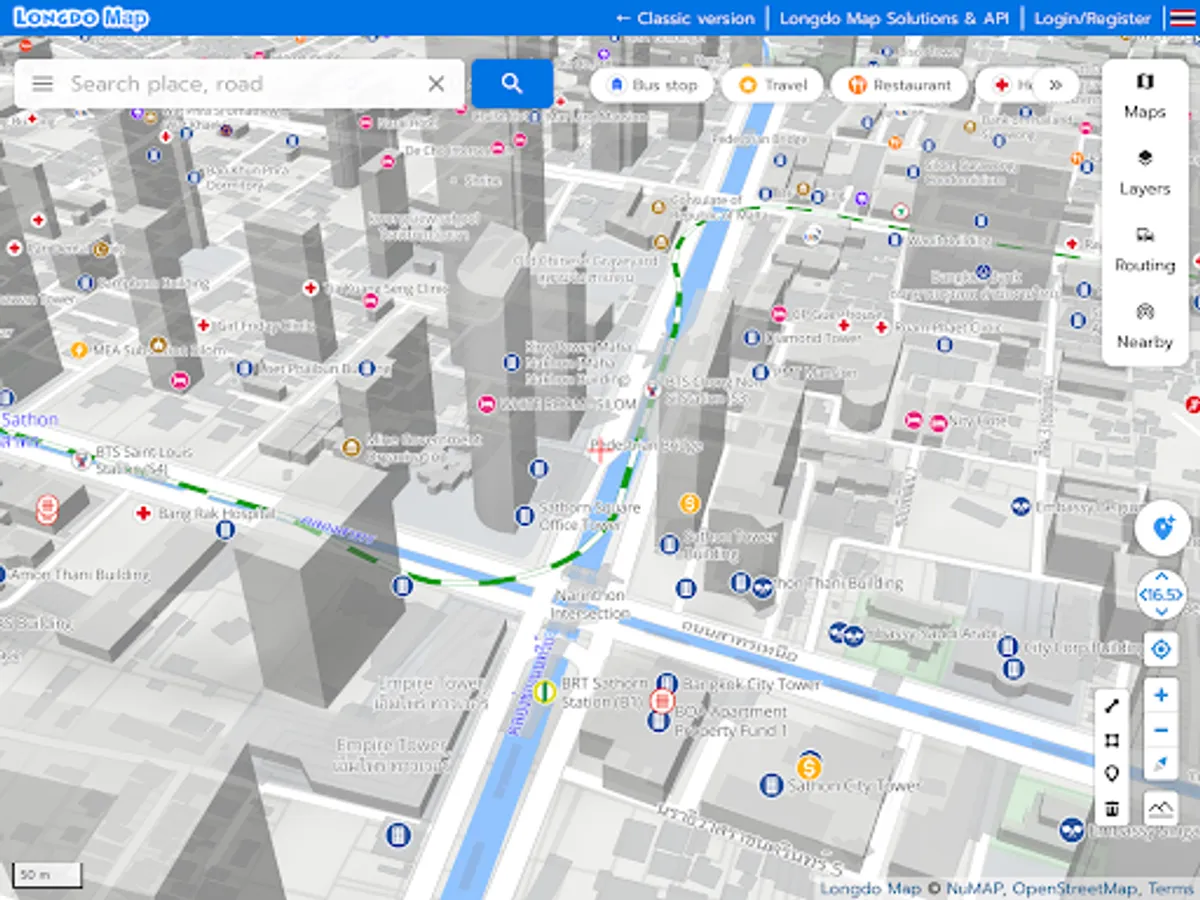Screen dimensions: 1200x900
Task: Toggle the Travel filter
Action: pos(772,85)
